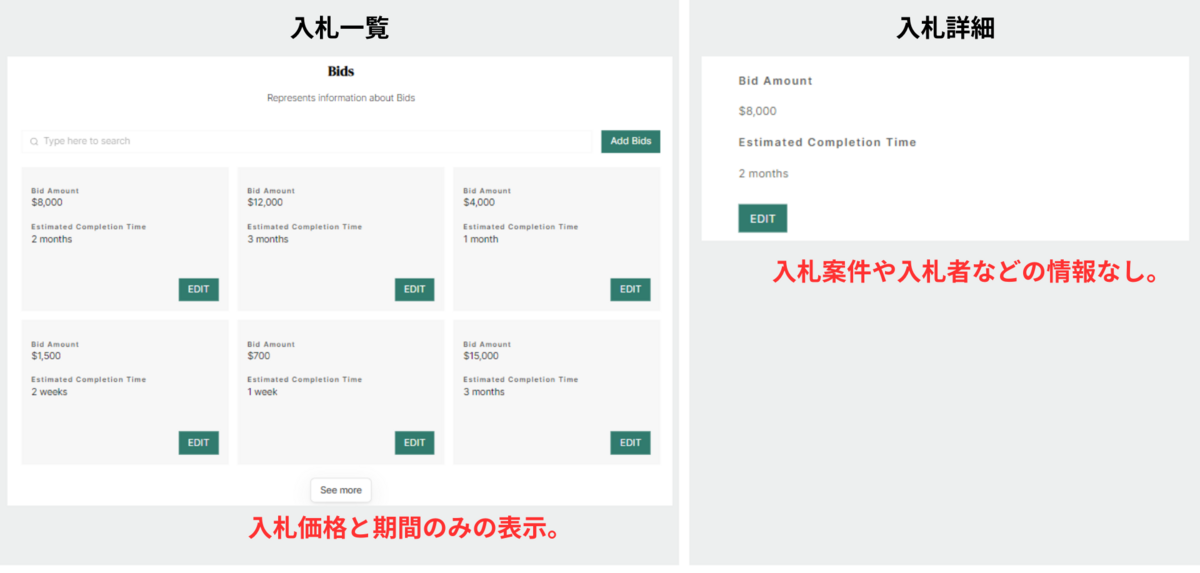1200x573 pixels.
Task: Select the $700 bid amount text
Action: point(260,356)
